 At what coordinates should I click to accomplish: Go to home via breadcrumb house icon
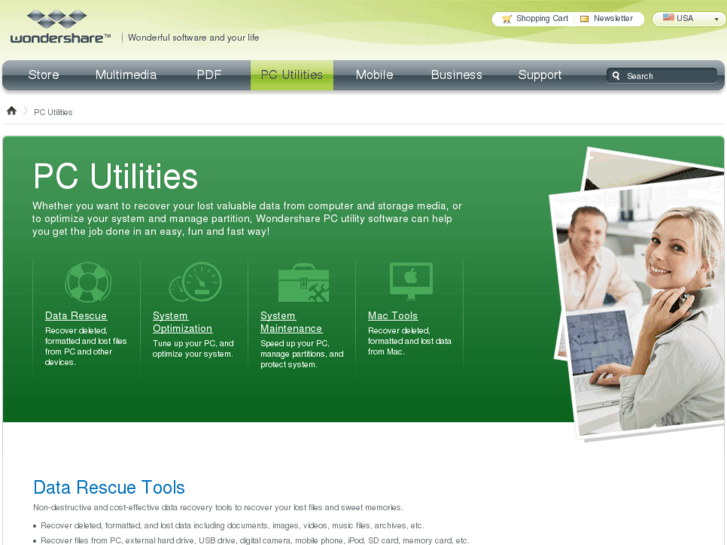tap(12, 111)
